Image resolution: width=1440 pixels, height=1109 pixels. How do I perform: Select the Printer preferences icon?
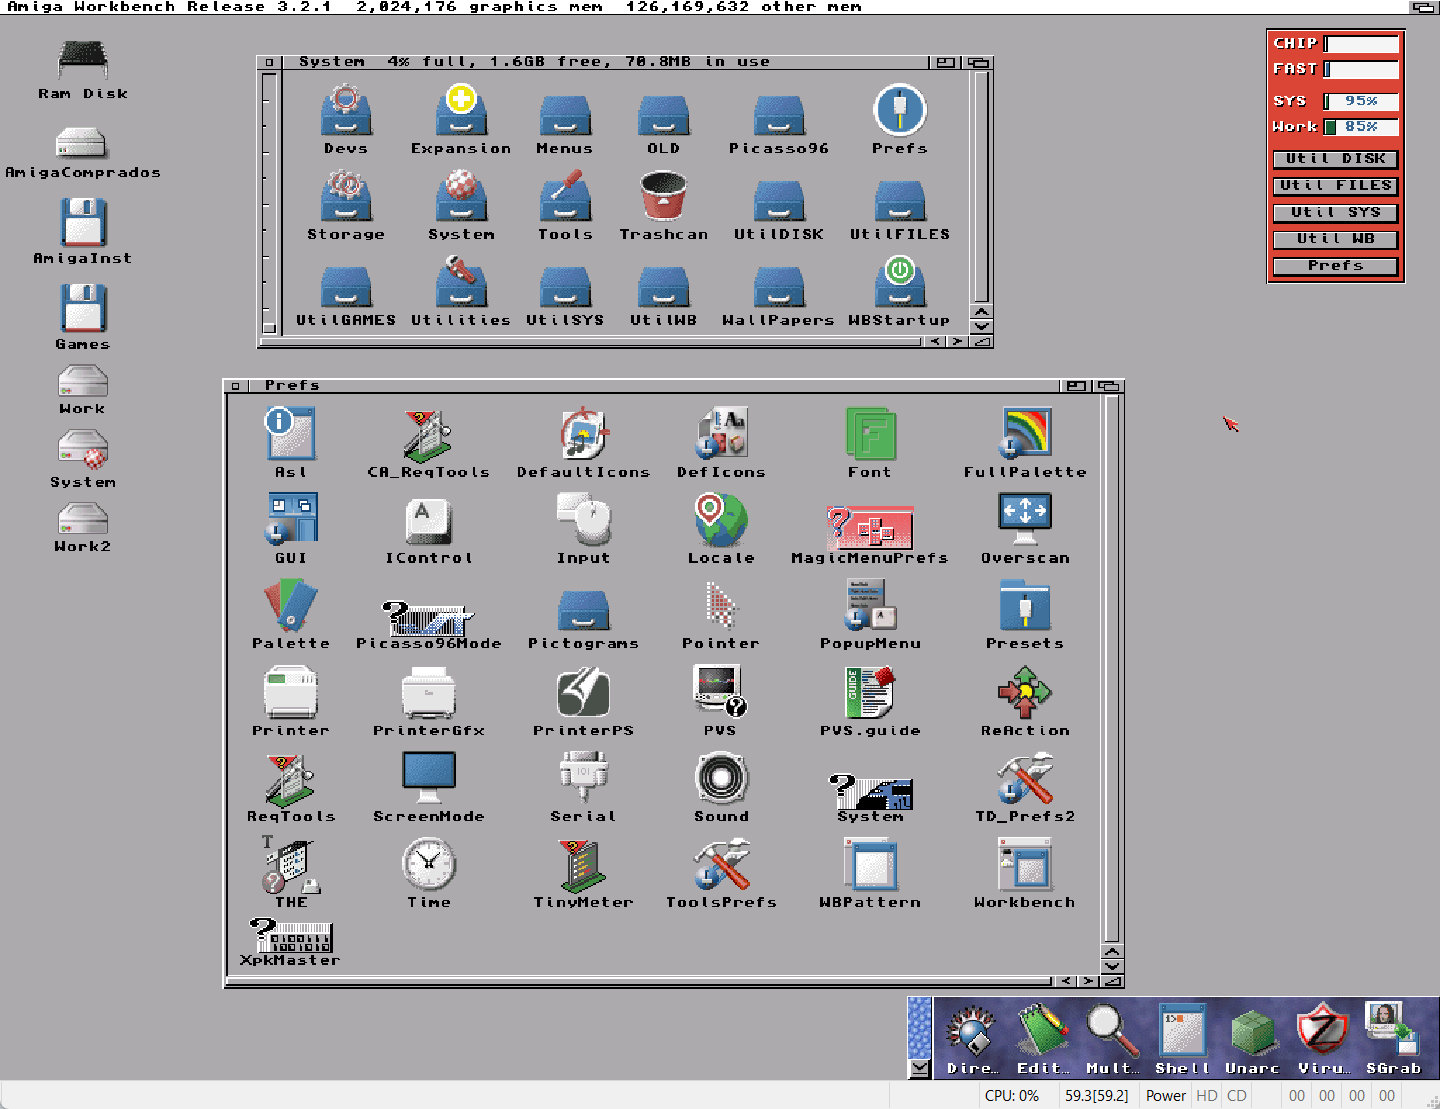click(290, 693)
